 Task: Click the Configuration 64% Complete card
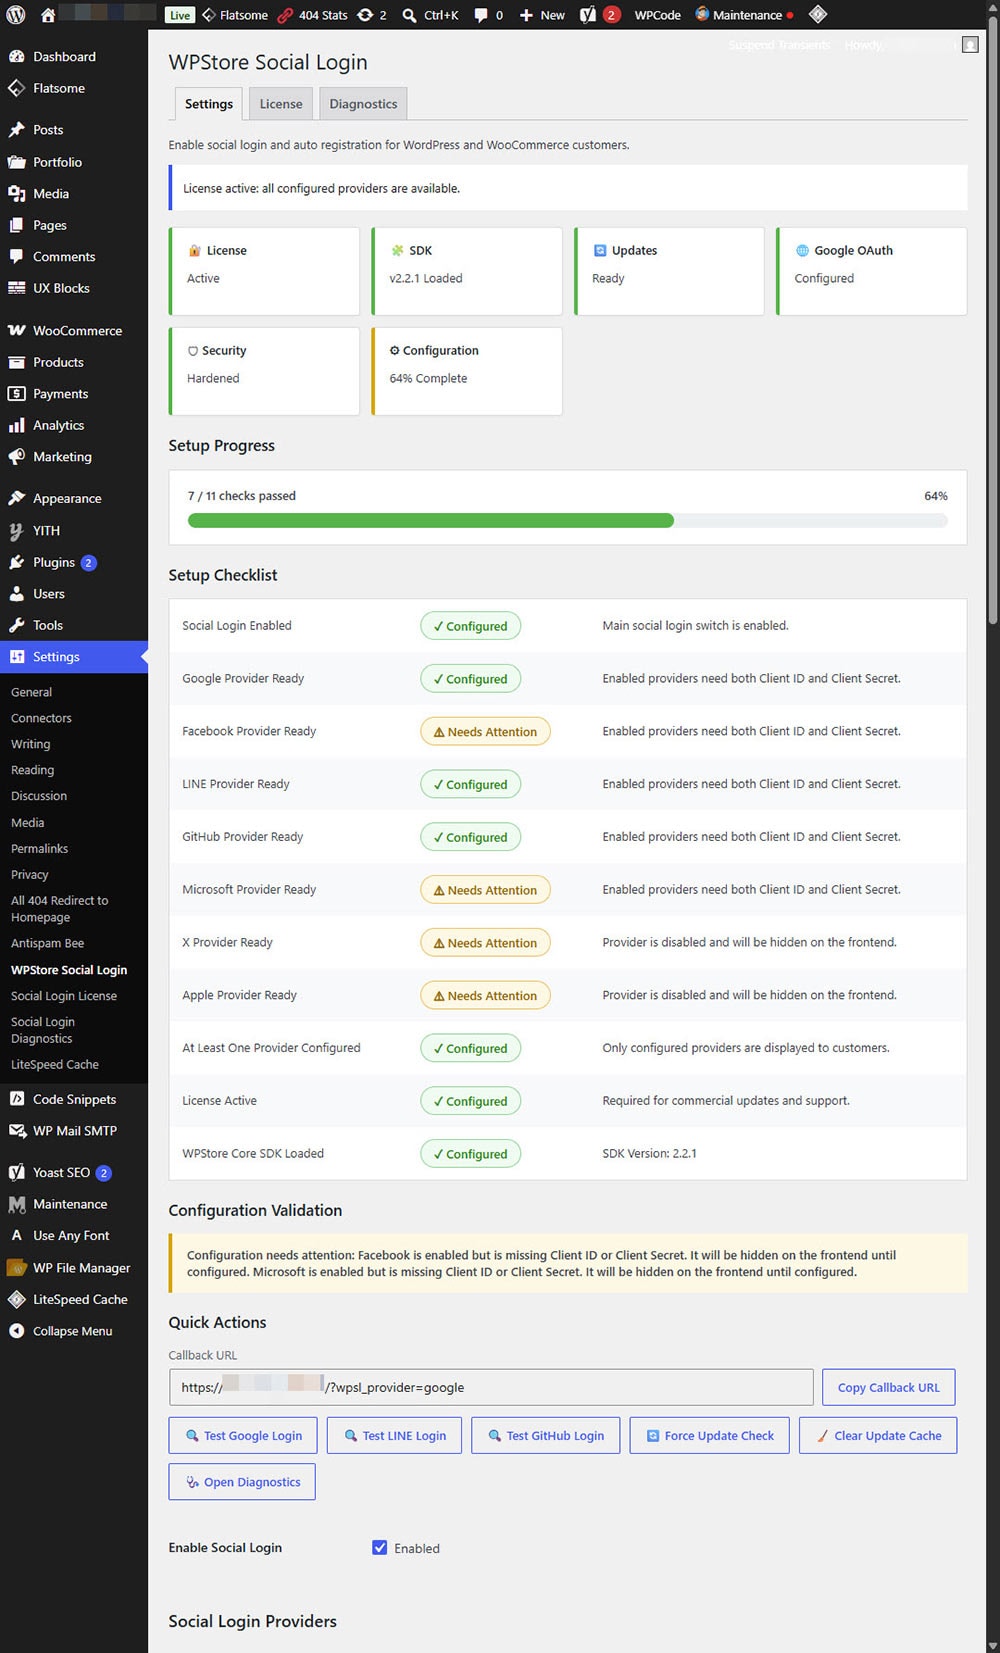pyautogui.click(x=467, y=371)
